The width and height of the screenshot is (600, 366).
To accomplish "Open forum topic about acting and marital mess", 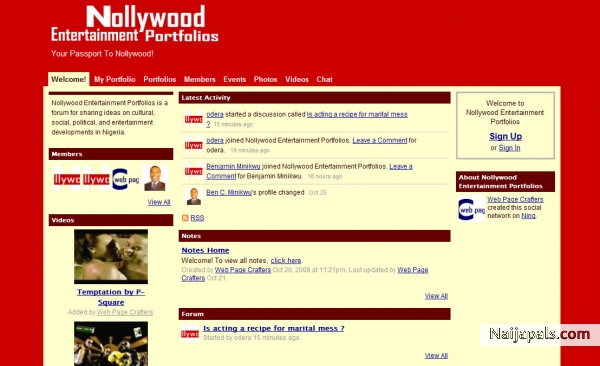I will coord(274,328).
